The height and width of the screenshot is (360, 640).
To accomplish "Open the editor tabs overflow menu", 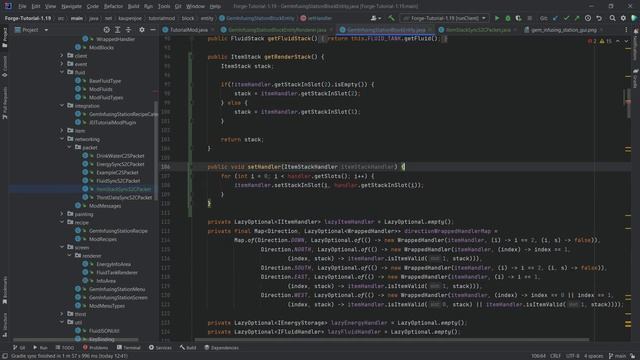I will (x=626, y=30).
